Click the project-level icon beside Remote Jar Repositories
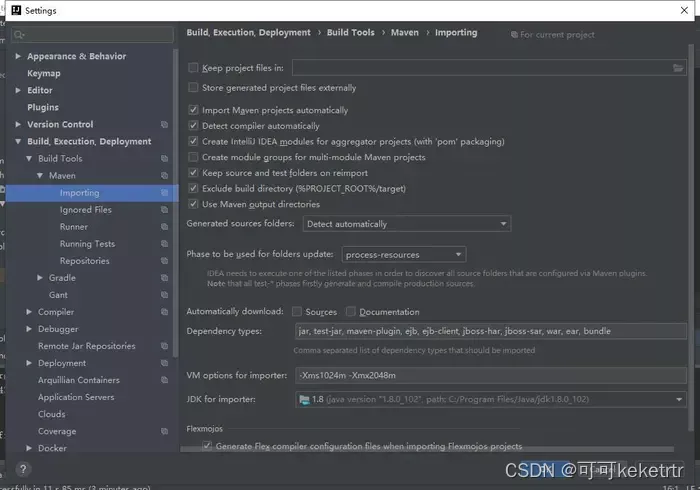The width and height of the screenshot is (700, 490). tap(164, 346)
